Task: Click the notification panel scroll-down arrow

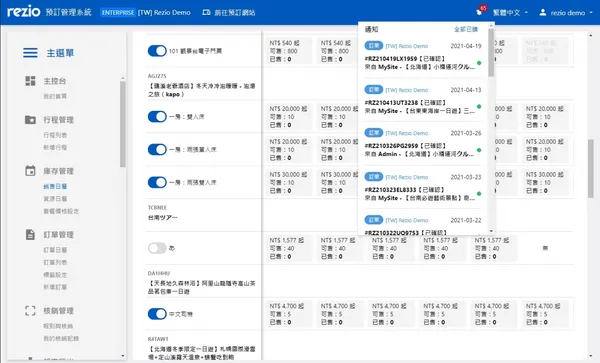Action: click(491, 231)
